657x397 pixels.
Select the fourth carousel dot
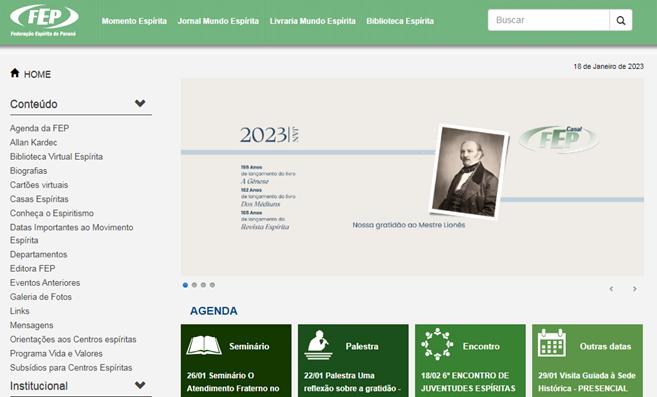[x=212, y=285]
